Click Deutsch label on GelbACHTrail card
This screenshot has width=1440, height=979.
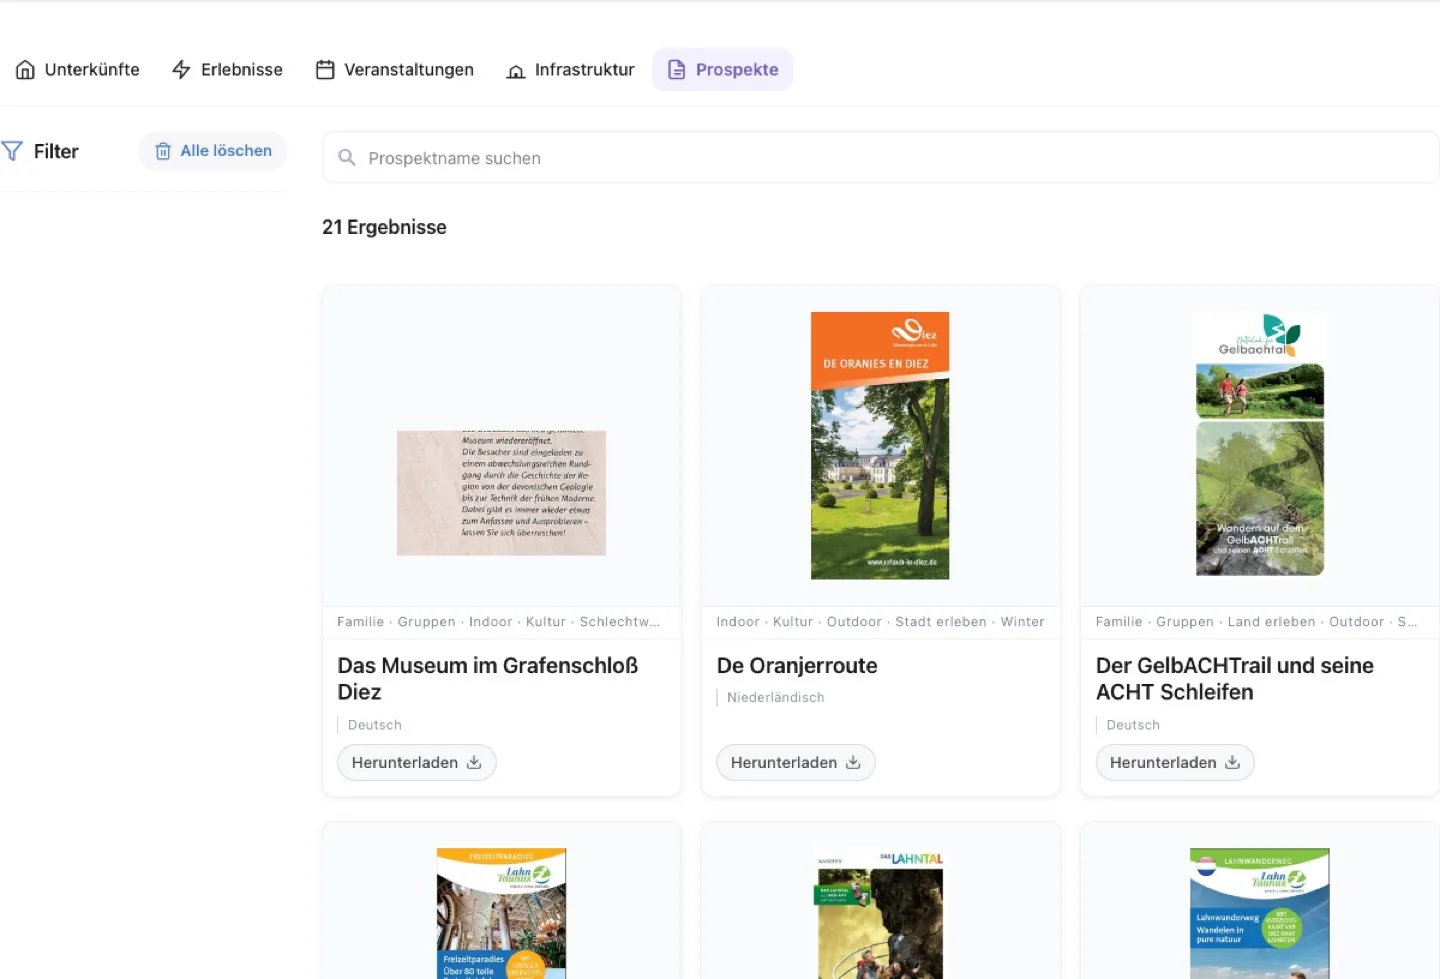pyautogui.click(x=1133, y=725)
